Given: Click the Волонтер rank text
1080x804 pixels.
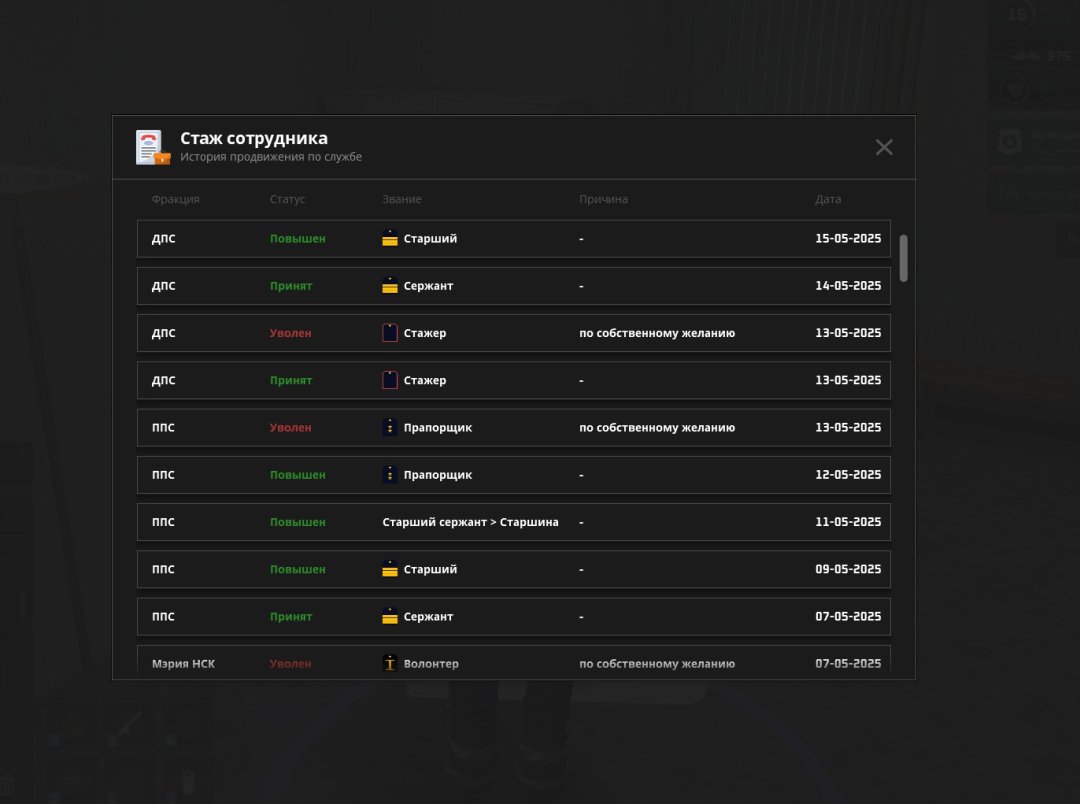Looking at the screenshot, I should [x=431, y=663].
